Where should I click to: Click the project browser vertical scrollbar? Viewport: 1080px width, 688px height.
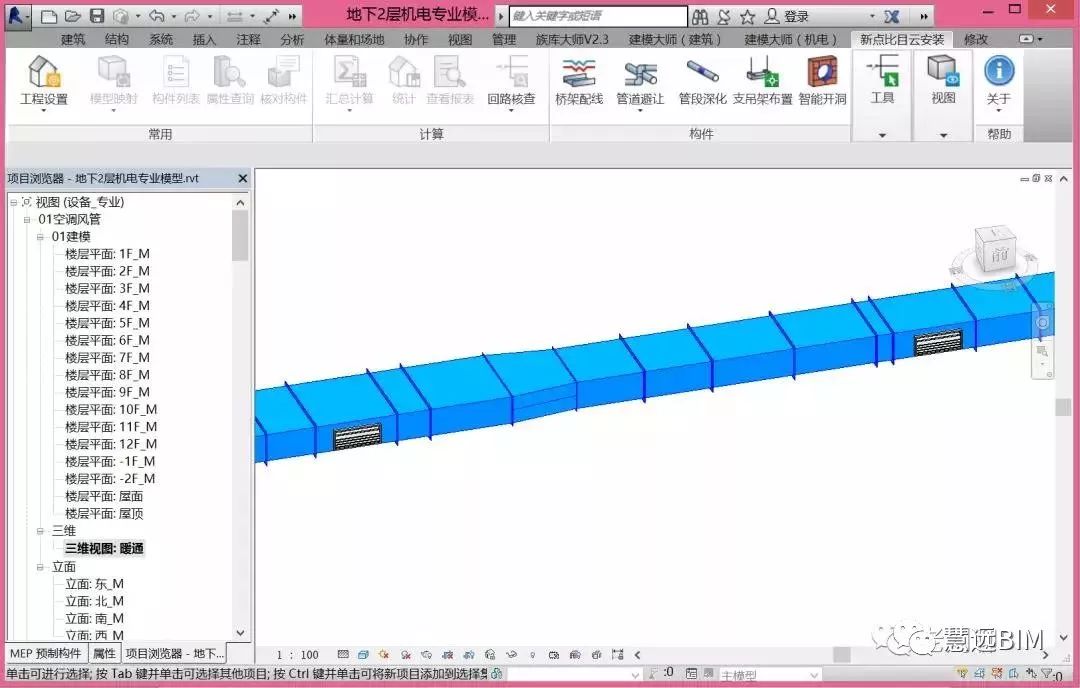pos(240,236)
